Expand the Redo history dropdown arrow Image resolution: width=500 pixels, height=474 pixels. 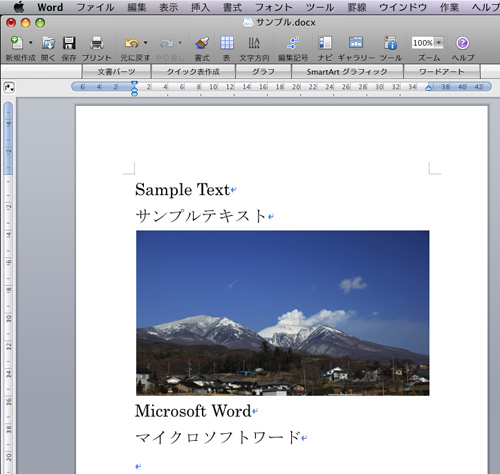pyautogui.click(x=180, y=43)
